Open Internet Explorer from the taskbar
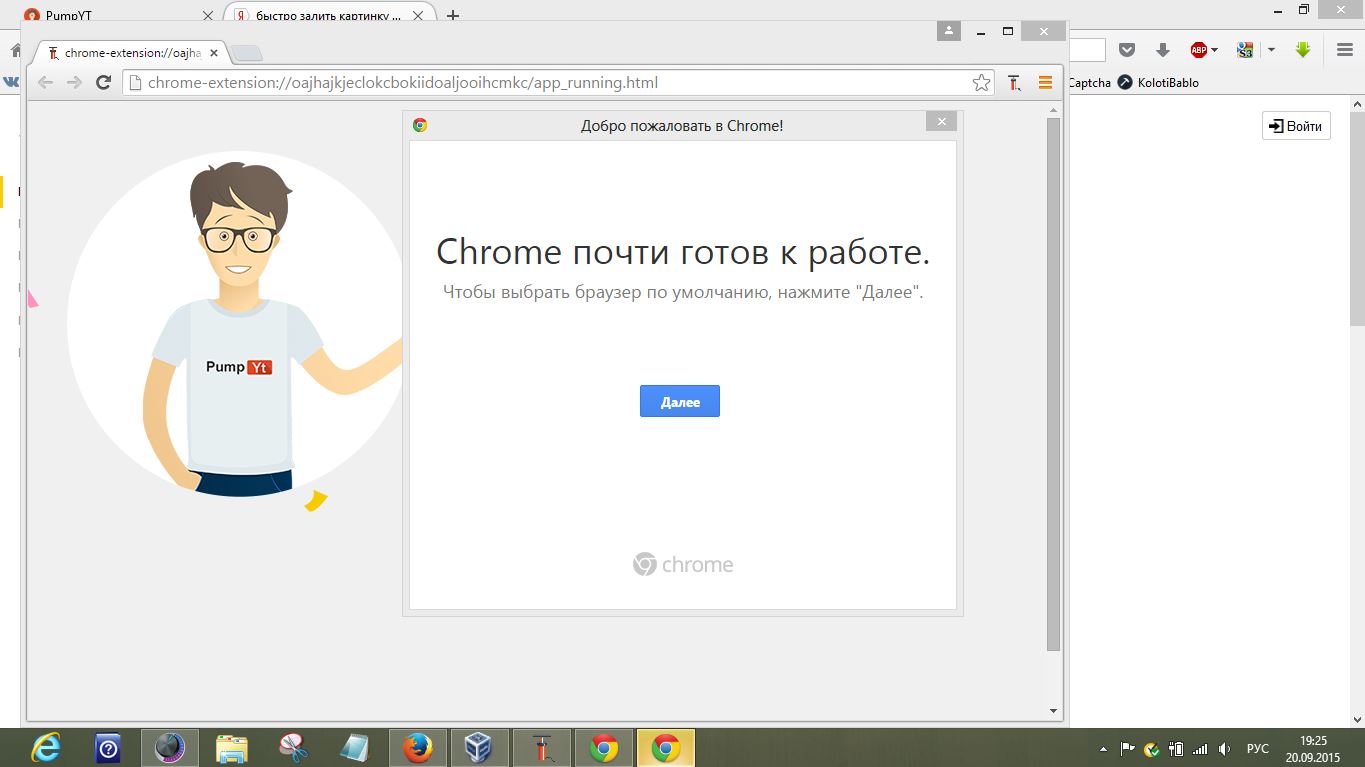 click(45, 748)
